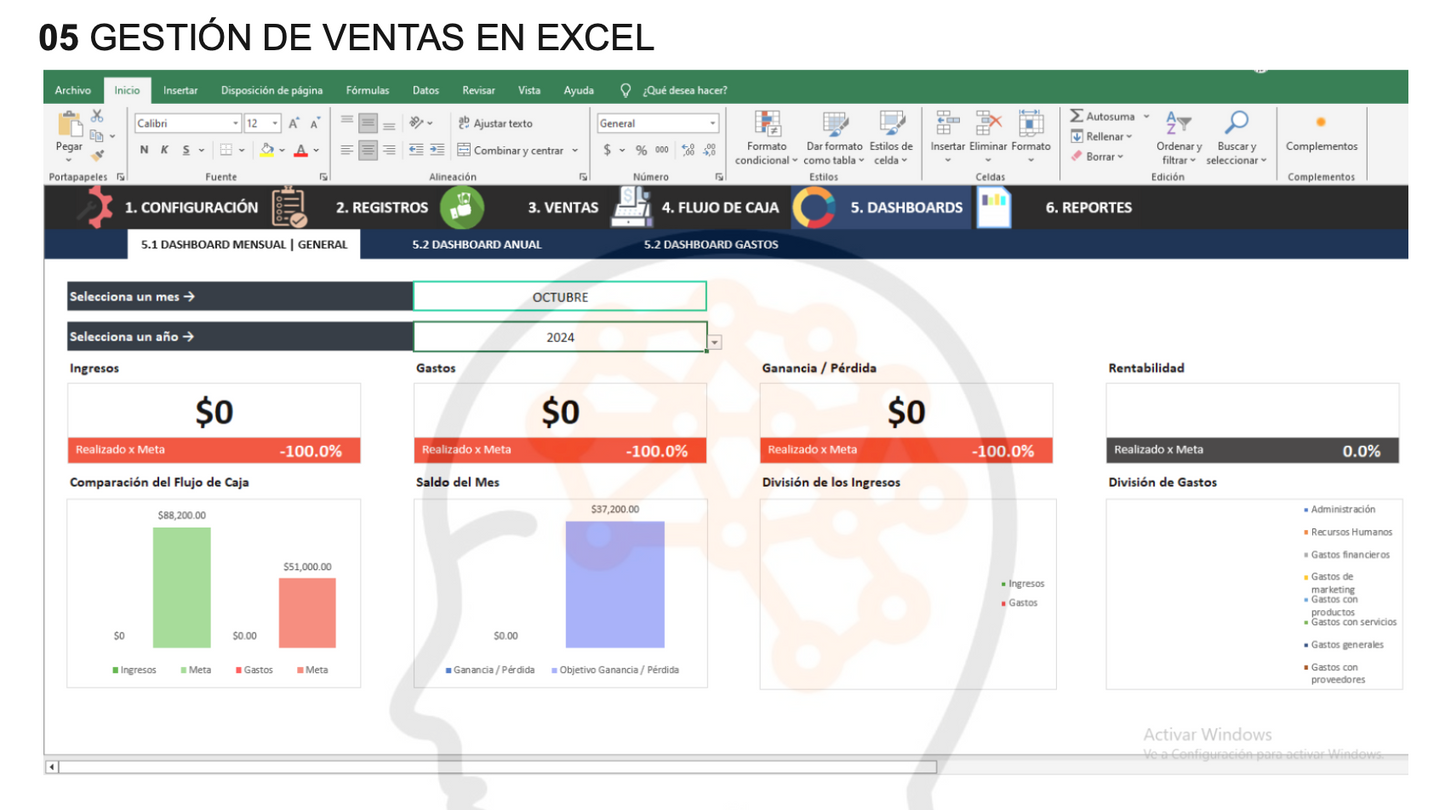Click the Cut scissors icon
The image size is (1445, 810).
(x=97, y=117)
